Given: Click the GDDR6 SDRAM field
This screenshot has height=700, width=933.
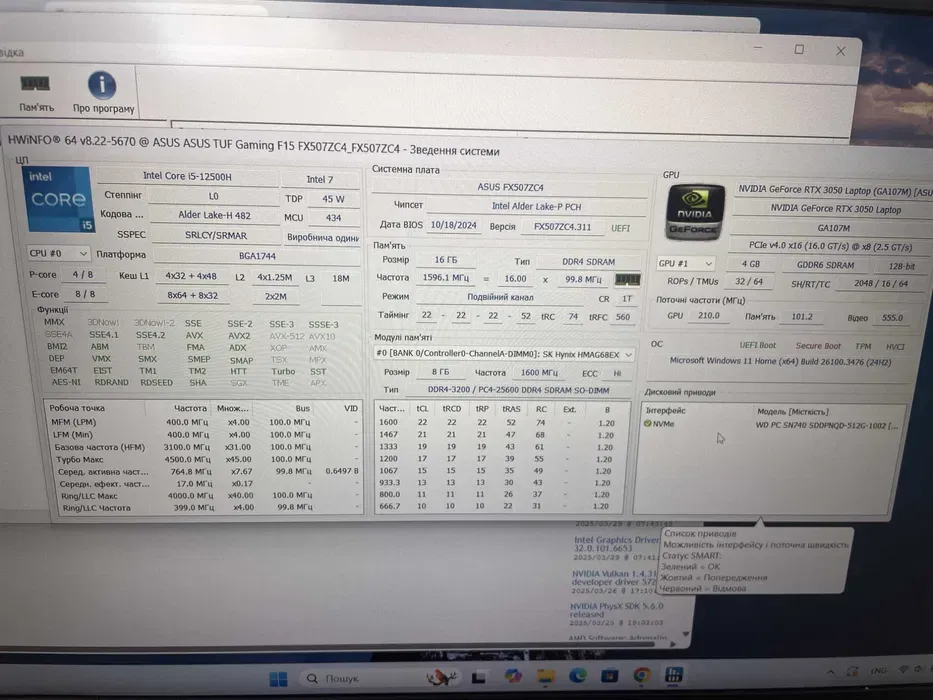Looking at the screenshot, I should tap(825, 265).
